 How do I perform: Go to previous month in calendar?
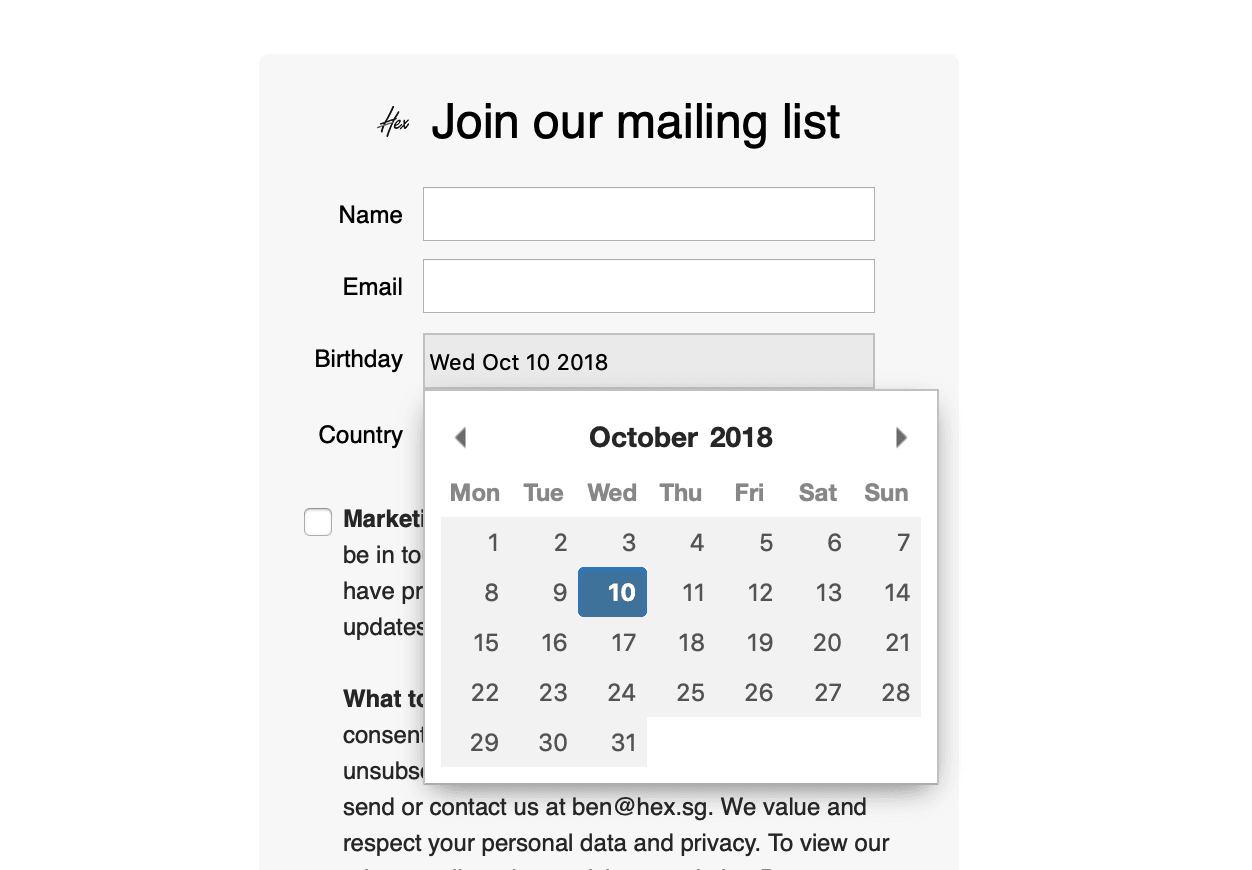pos(460,437)
